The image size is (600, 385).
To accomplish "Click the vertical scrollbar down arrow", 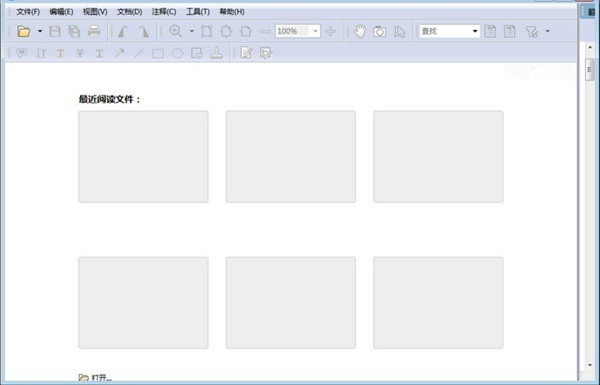I will point(590,365).
